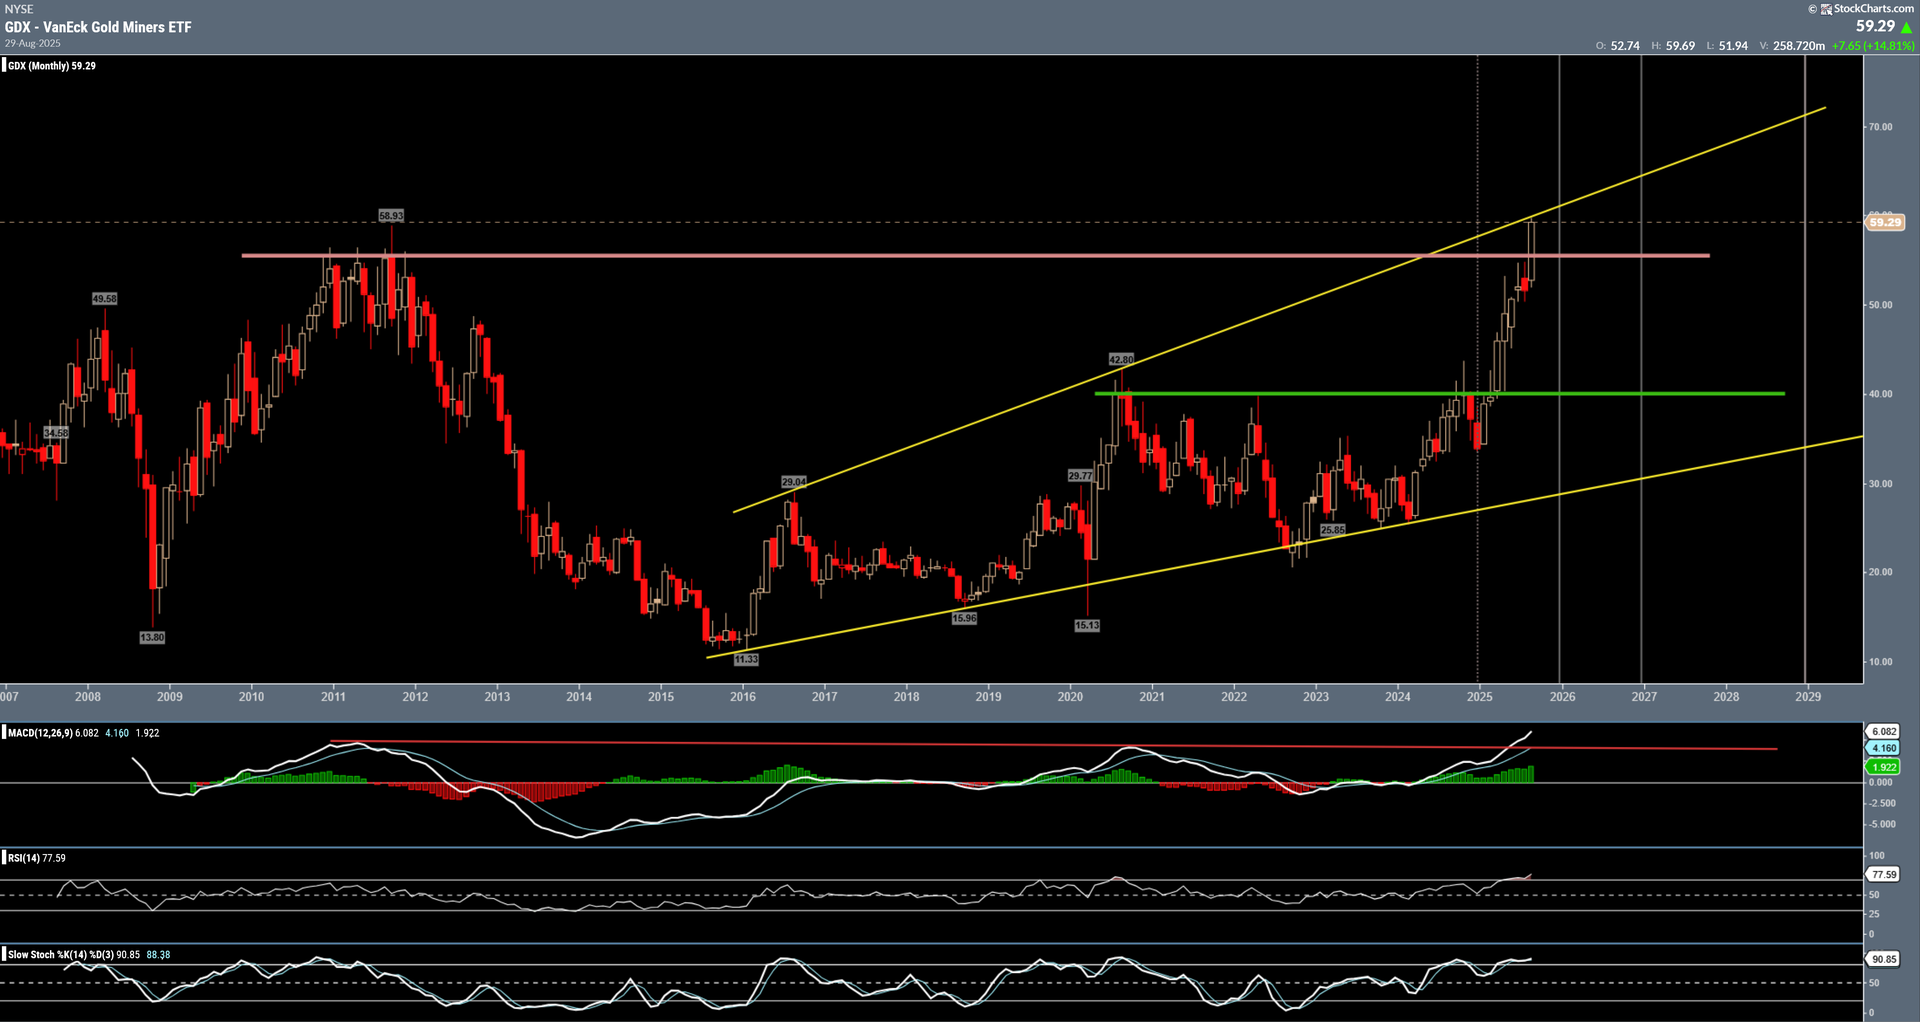This screenshot has width=1920, height=1022.
Task: Click the red MACD trendline
Action: coord(1054,745)
